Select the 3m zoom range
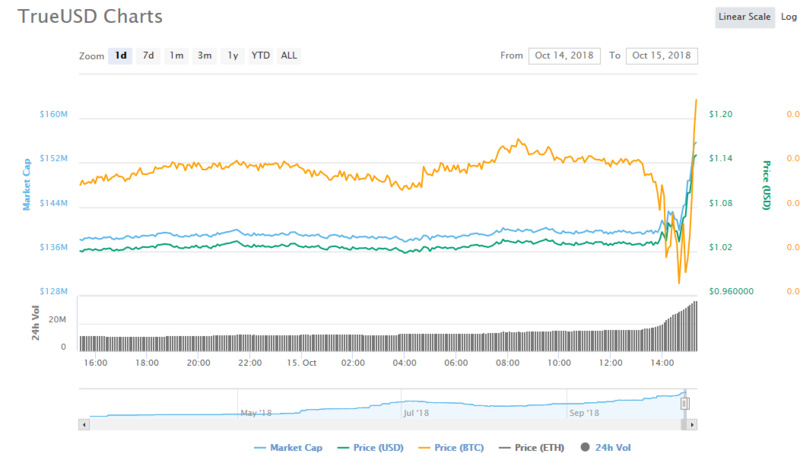 (205, 56)
